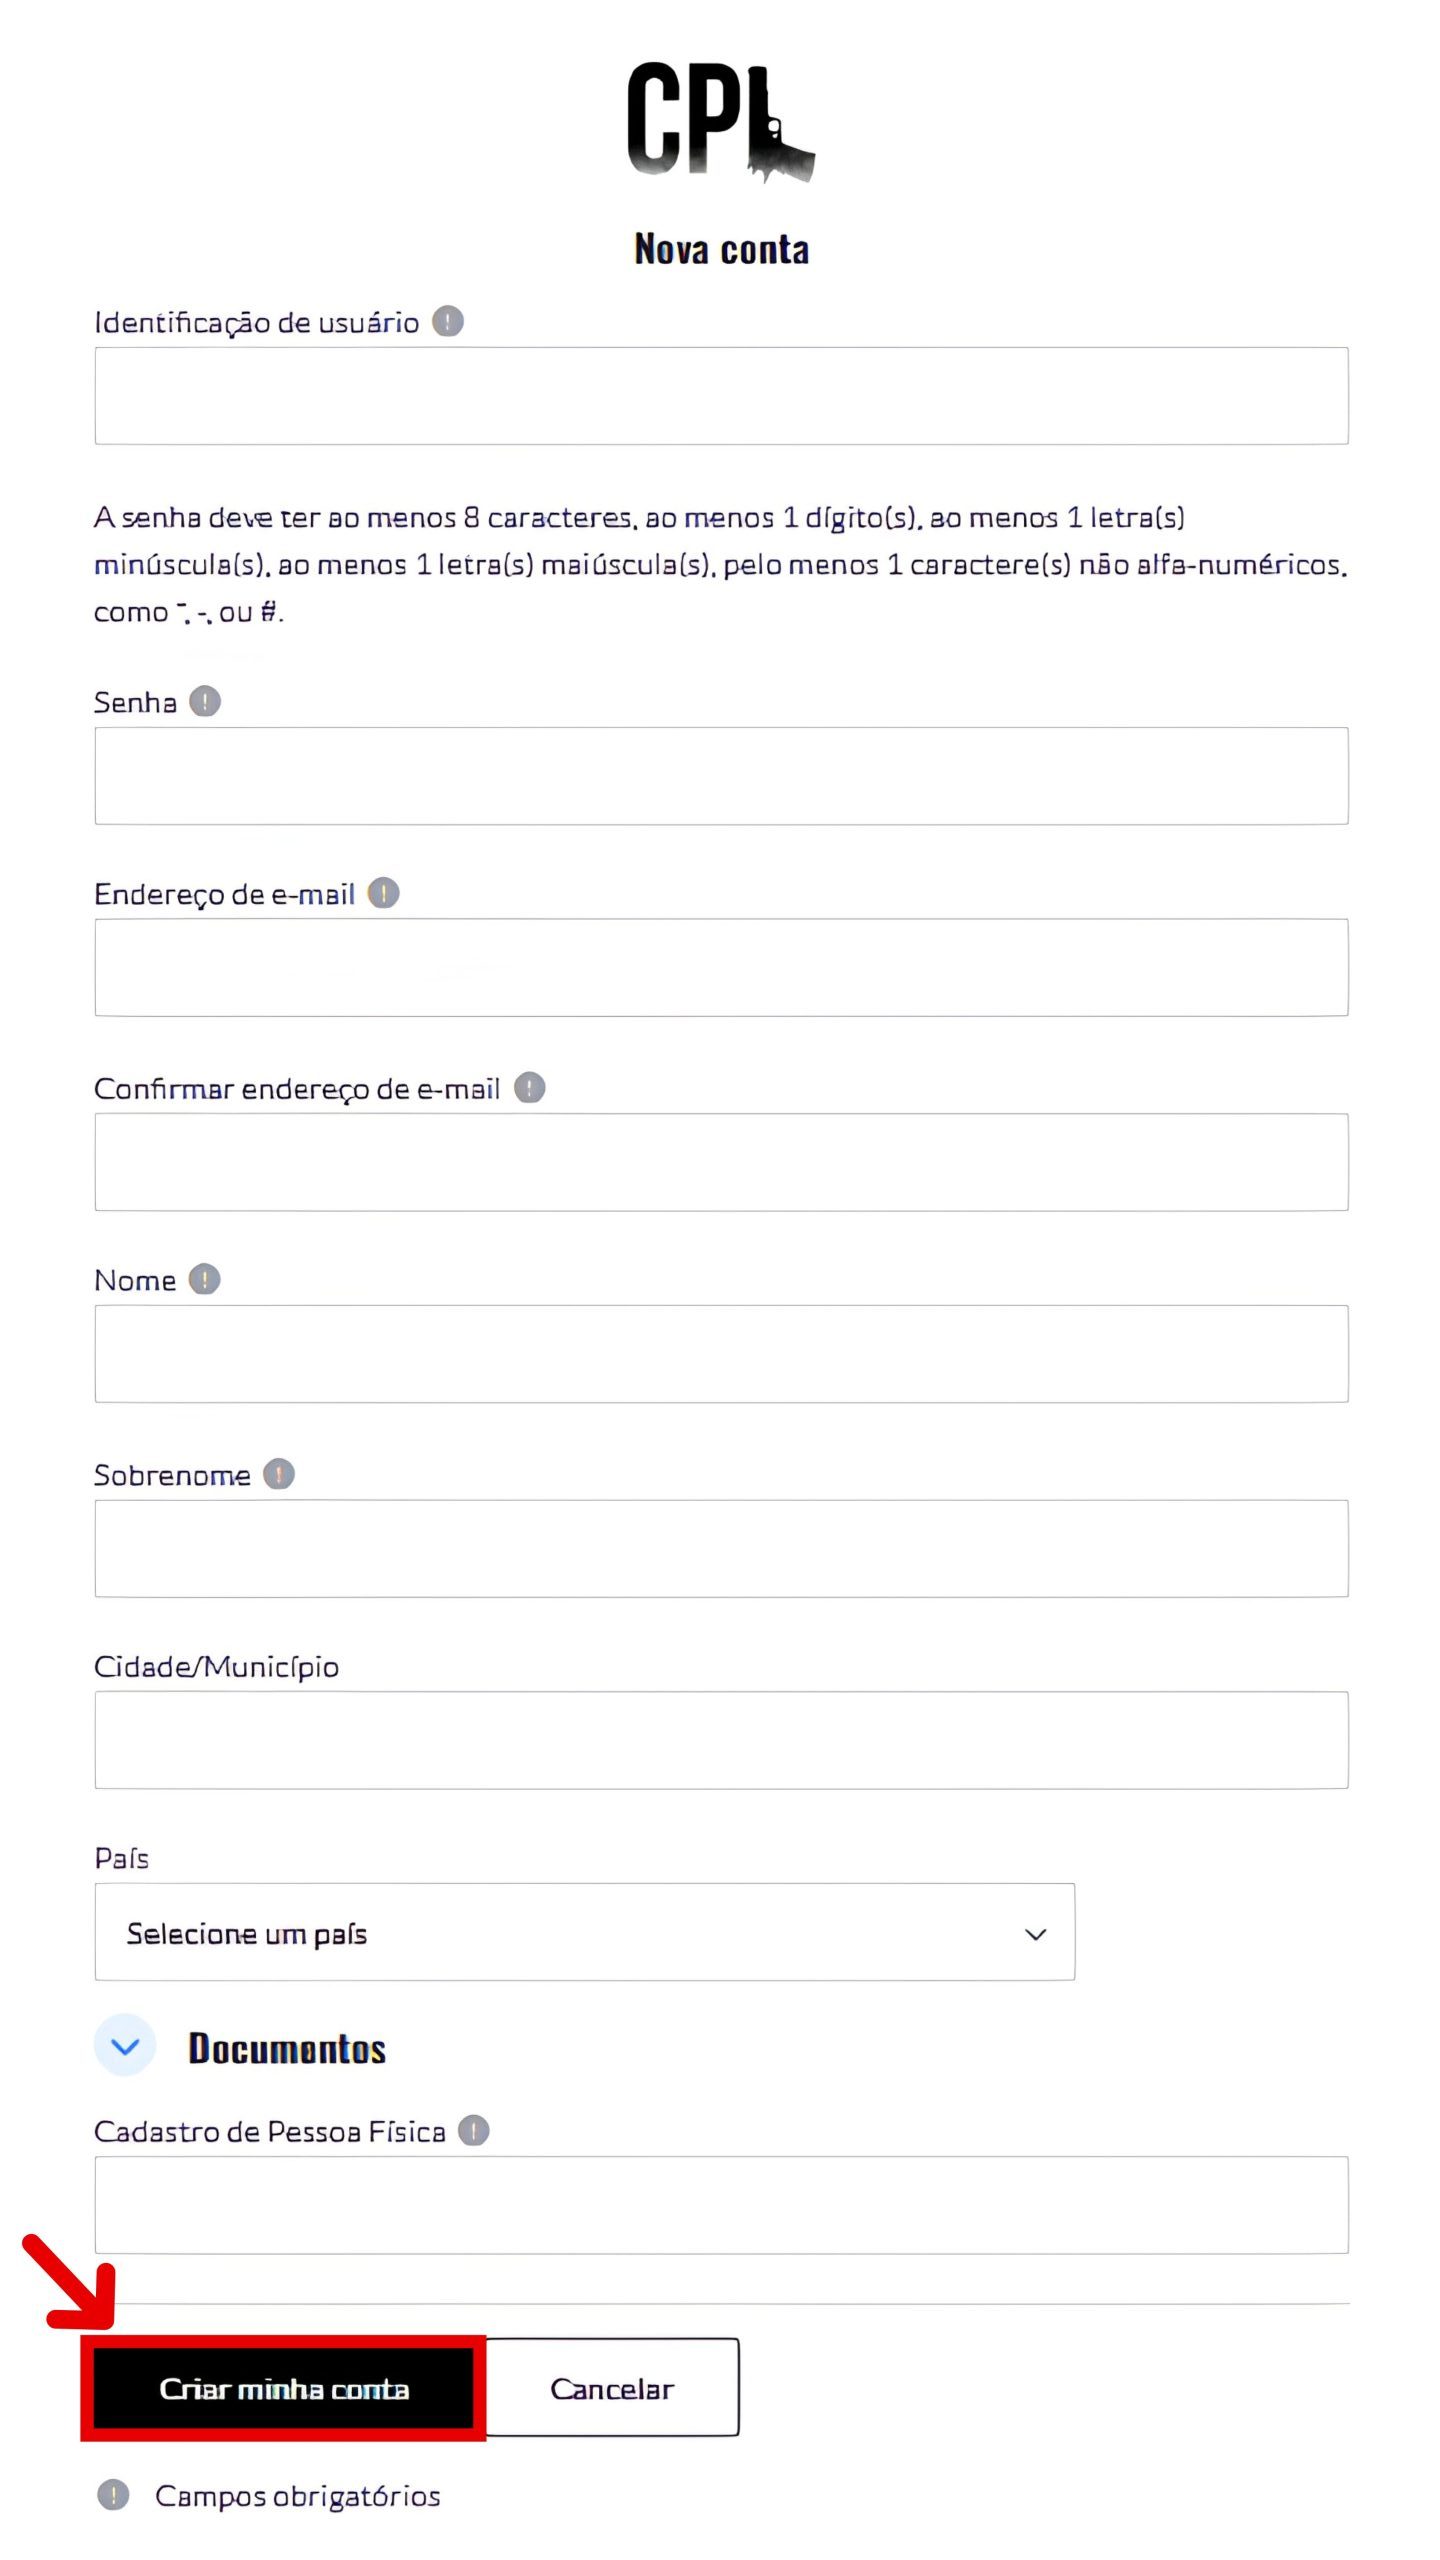Click the País dropdown arrow
This screenshot has width=1440, height=2560.
1036,1934
